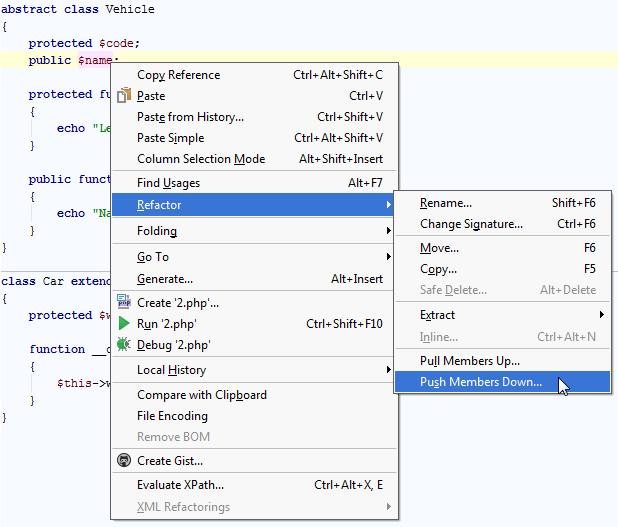Image resolution: width=618 pixels, height=527 pixels.
Task: Expand the Go To submenu arrow
Action: coord(389,257)
